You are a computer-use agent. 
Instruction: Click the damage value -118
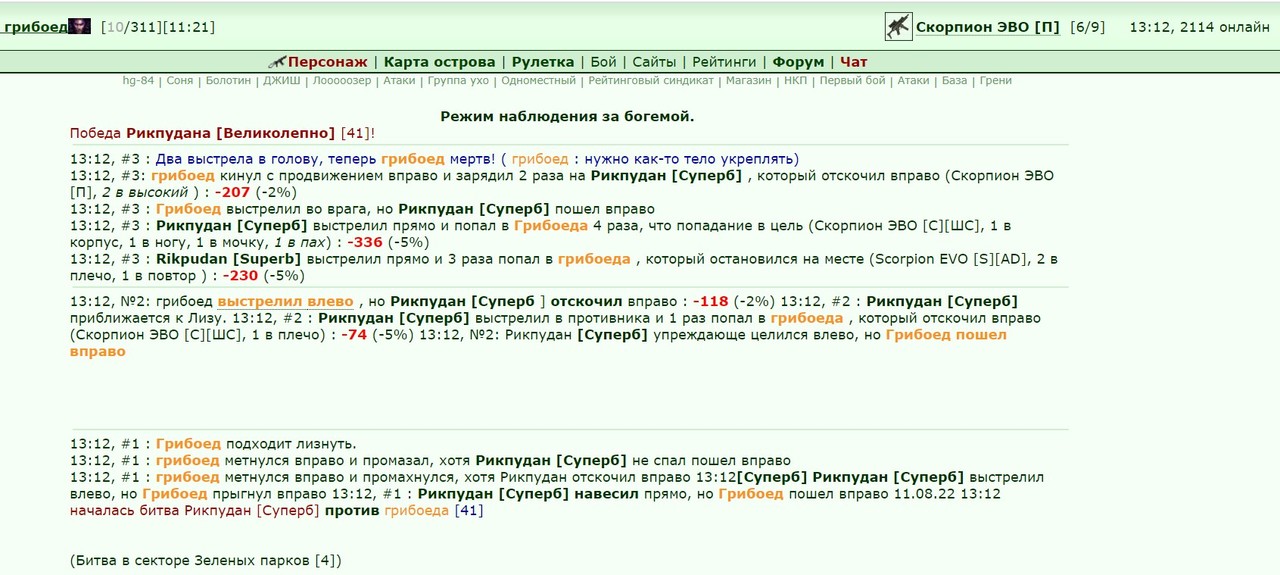coord(711,301)
